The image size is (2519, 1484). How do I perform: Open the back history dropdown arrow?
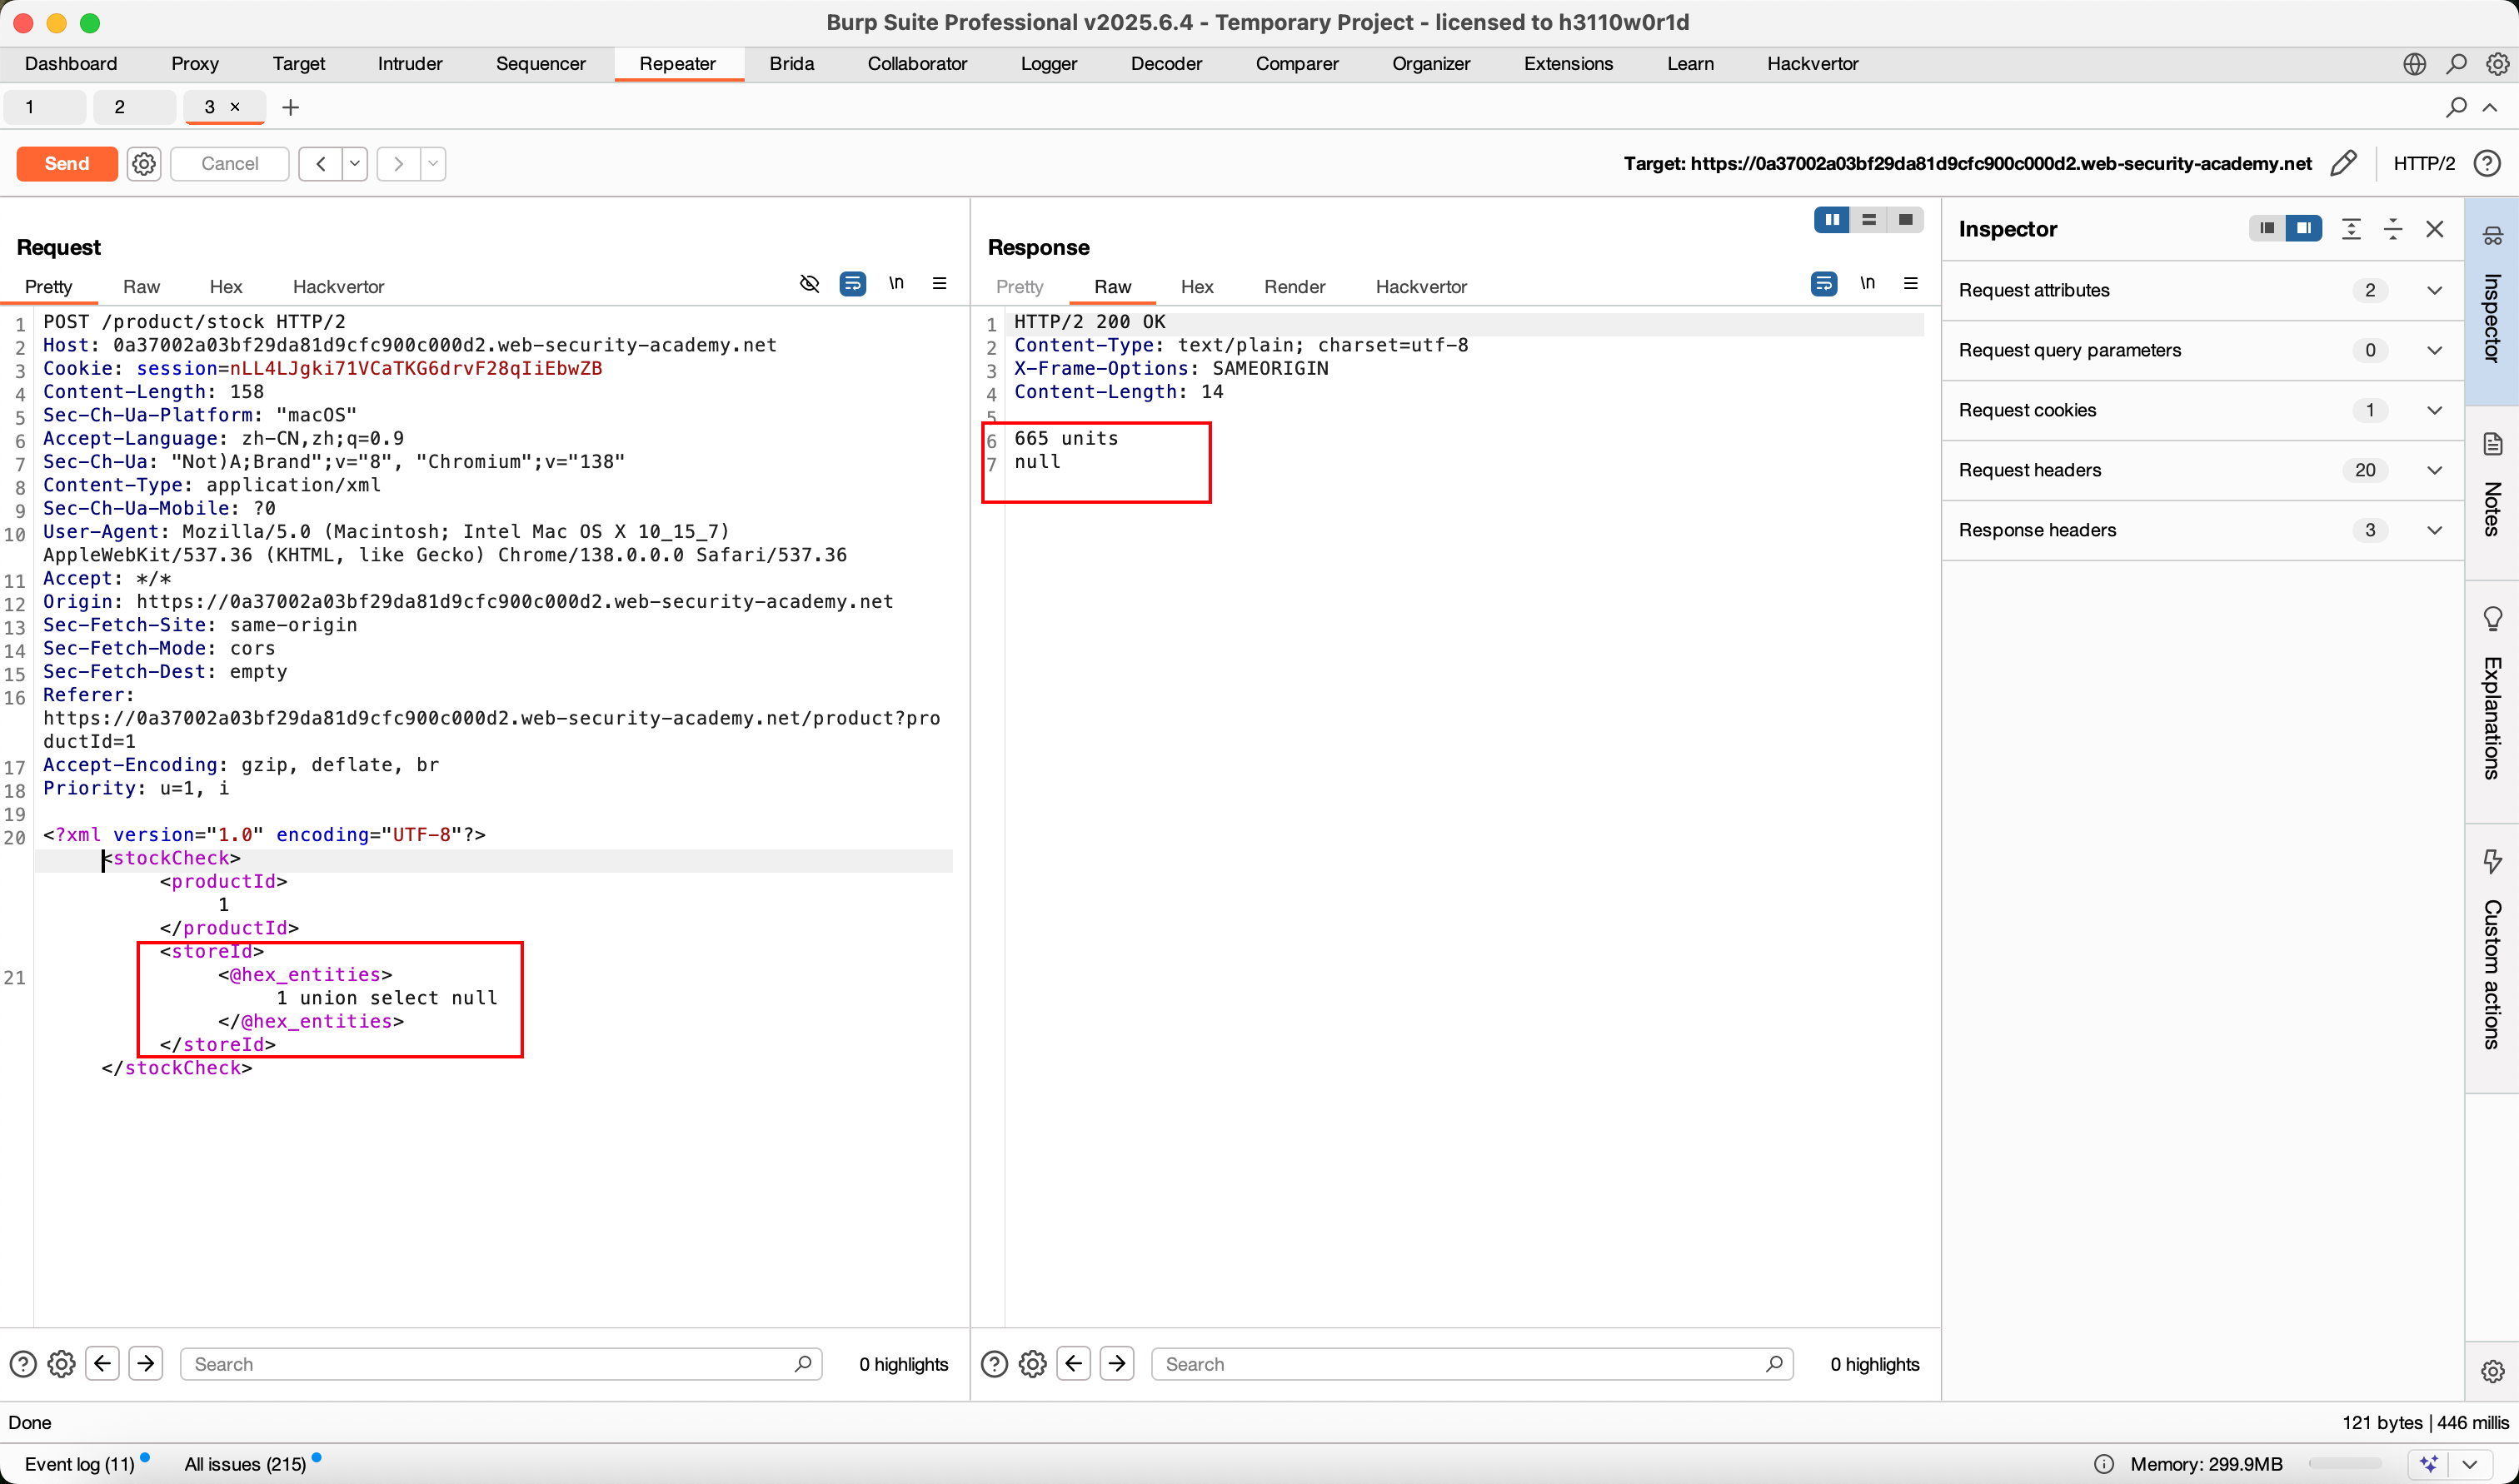(x=355, y=163)
